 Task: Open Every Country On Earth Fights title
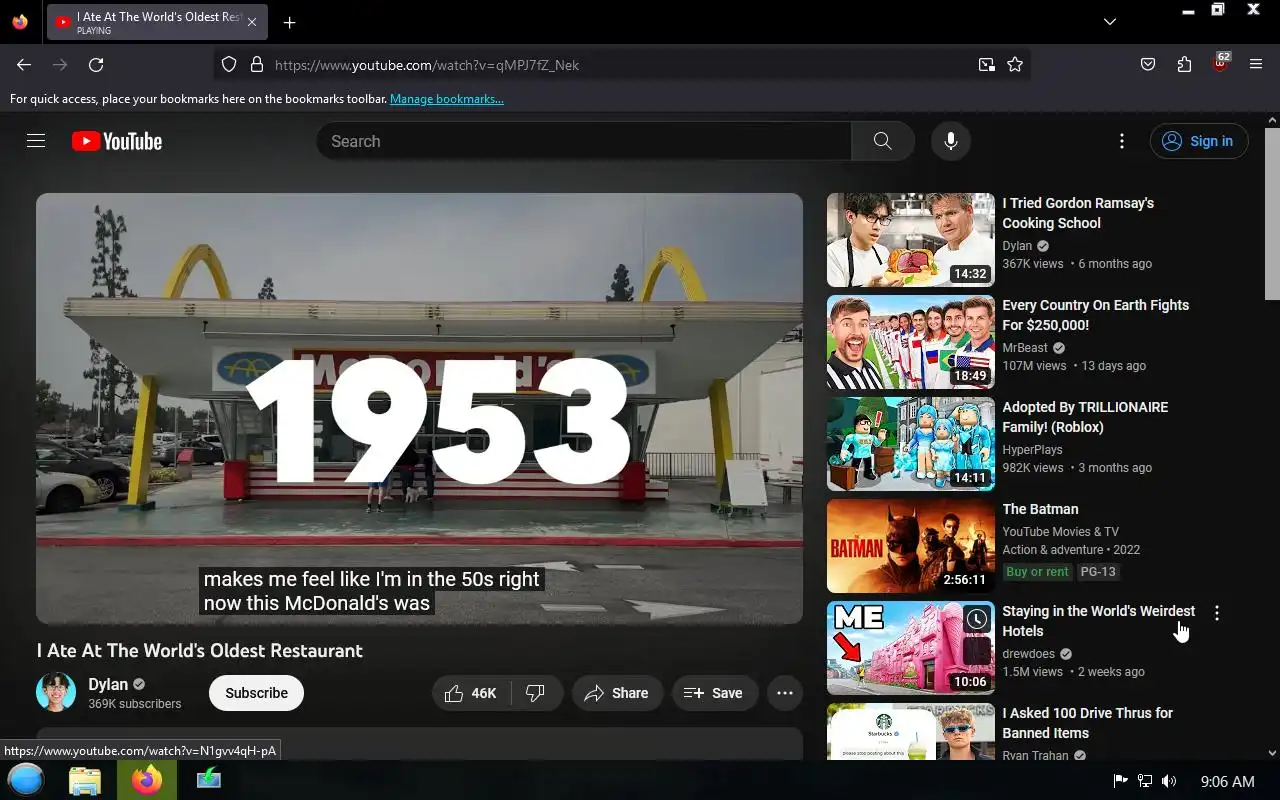[1095, 315]
